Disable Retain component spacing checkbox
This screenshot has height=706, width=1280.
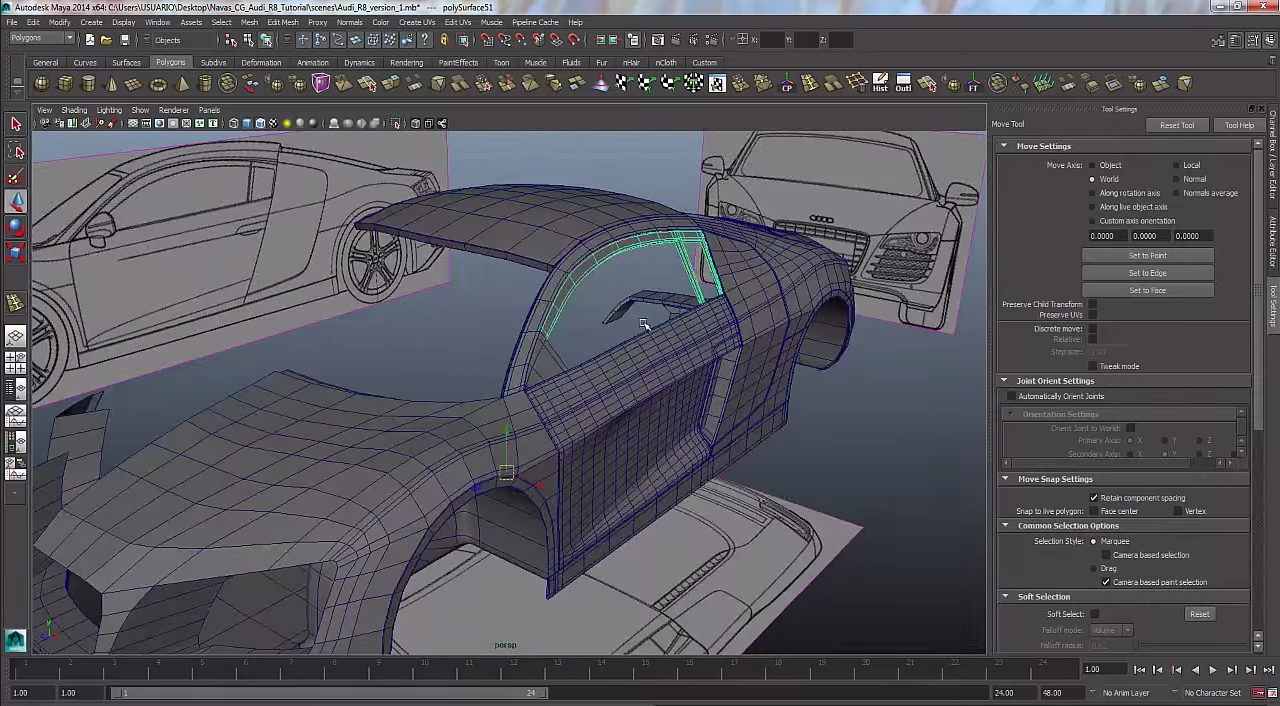coord(1094,498)
